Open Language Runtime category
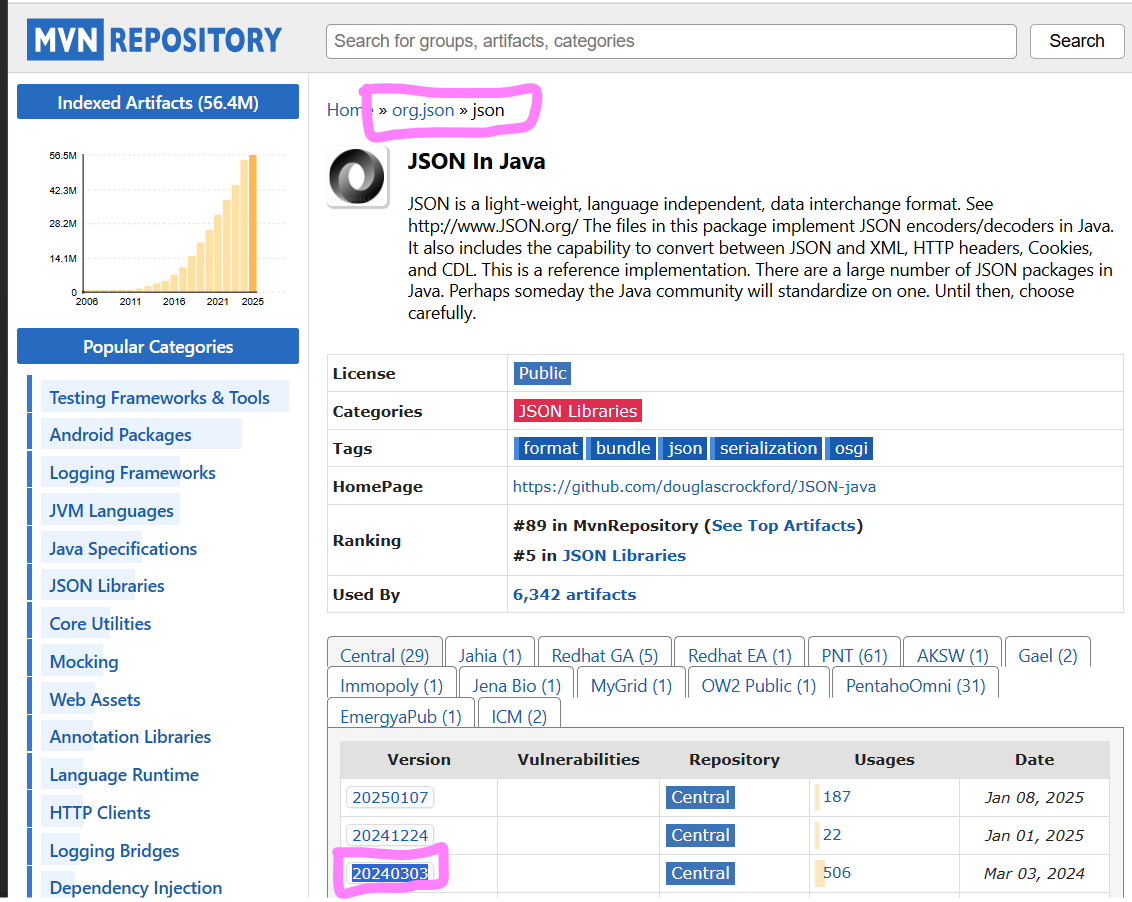 tap(124, 775)
